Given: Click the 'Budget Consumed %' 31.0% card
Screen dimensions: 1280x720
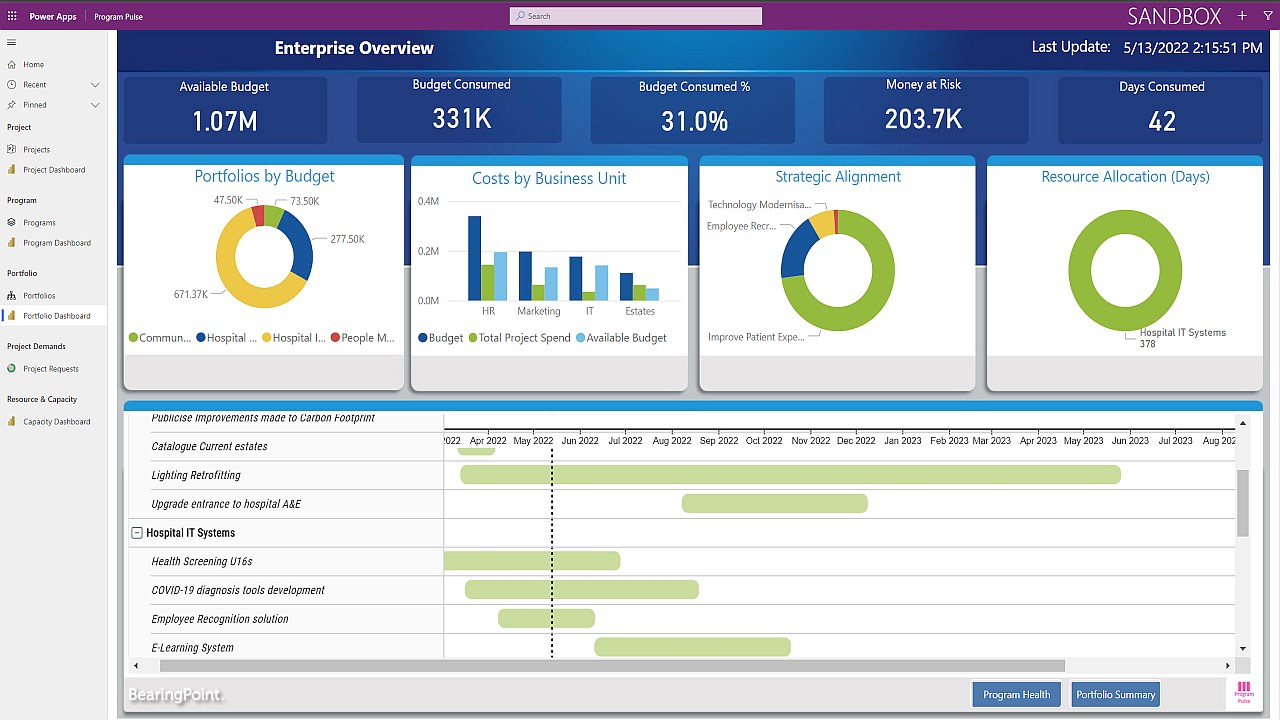Looking at the screenshot, I should pos(694,110).
